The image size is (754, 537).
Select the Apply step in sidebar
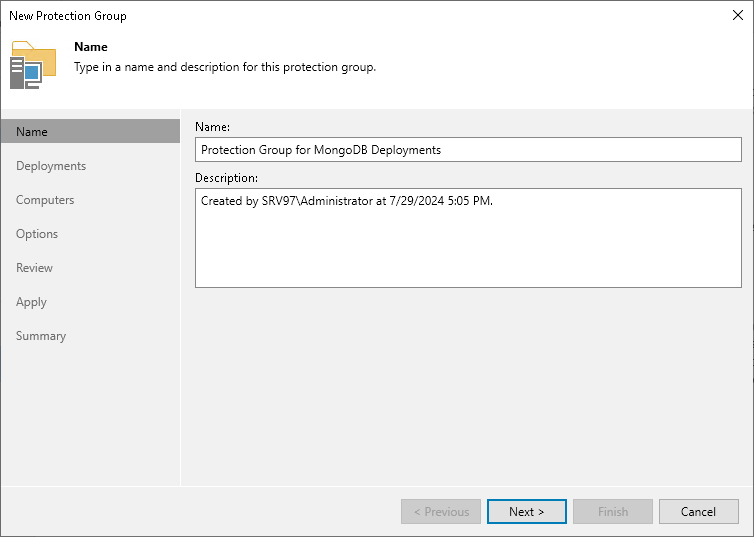click(x=31, y=302)
